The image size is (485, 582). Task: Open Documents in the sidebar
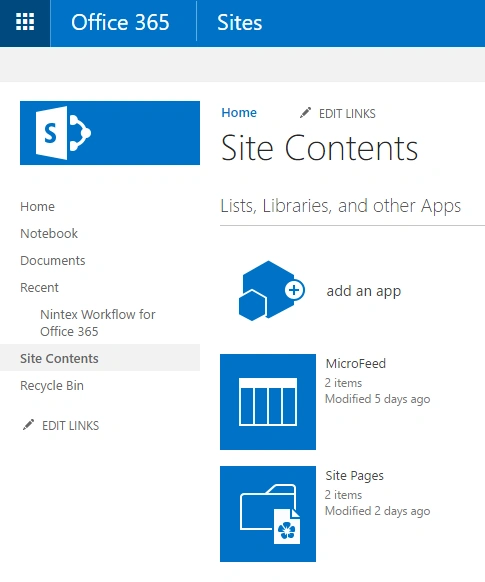[53, 261]
